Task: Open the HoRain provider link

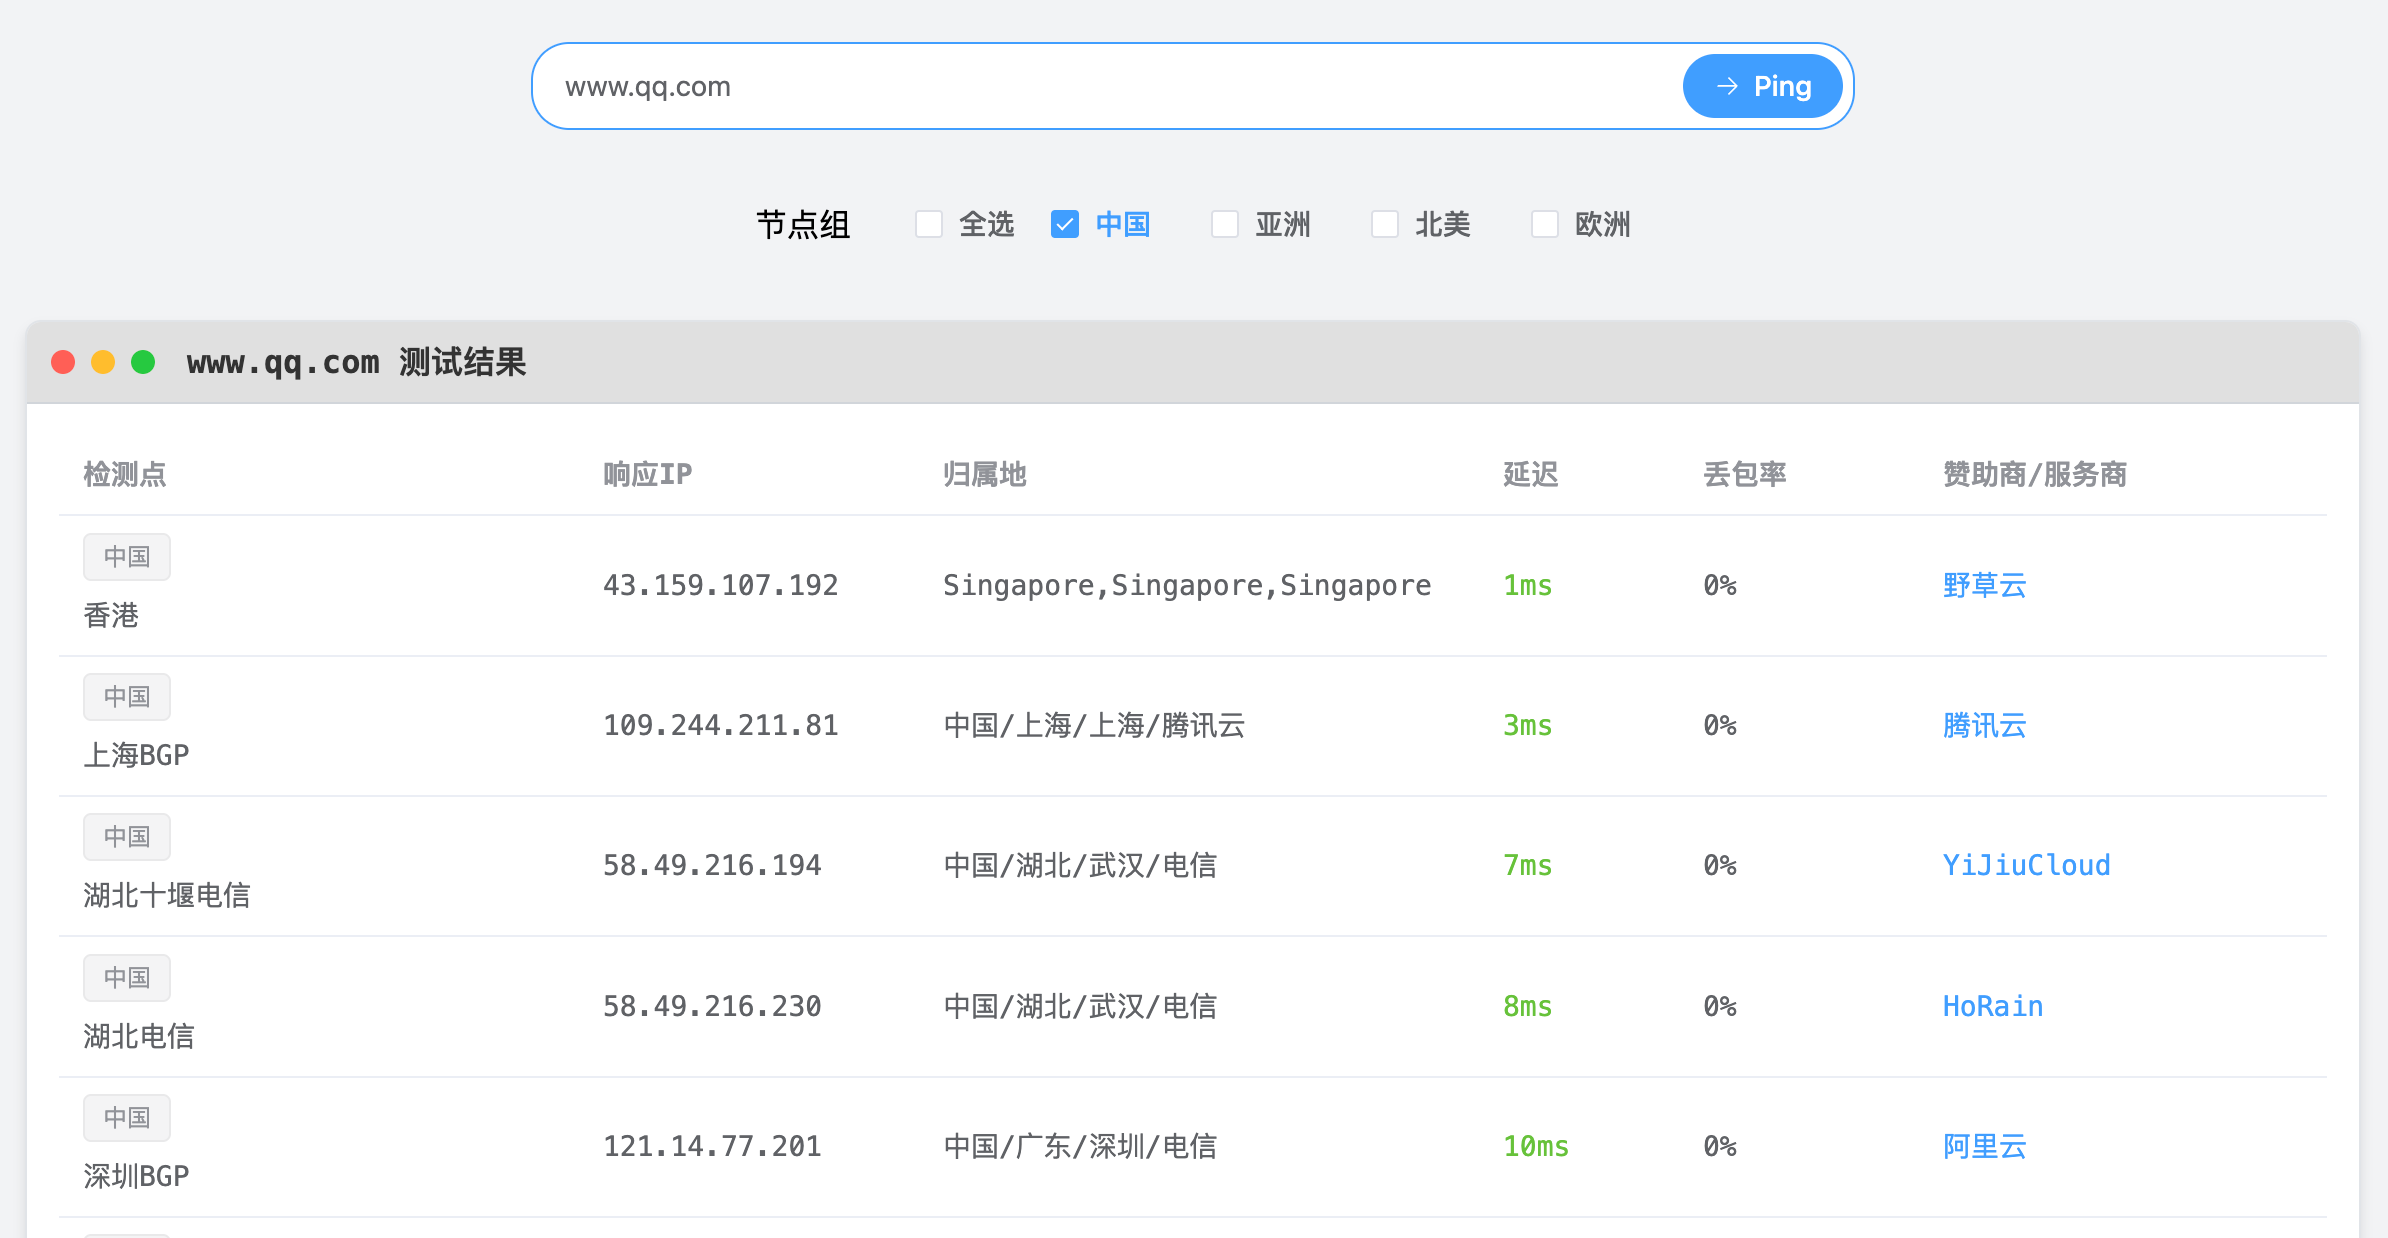Action: coord(1992,1006)
